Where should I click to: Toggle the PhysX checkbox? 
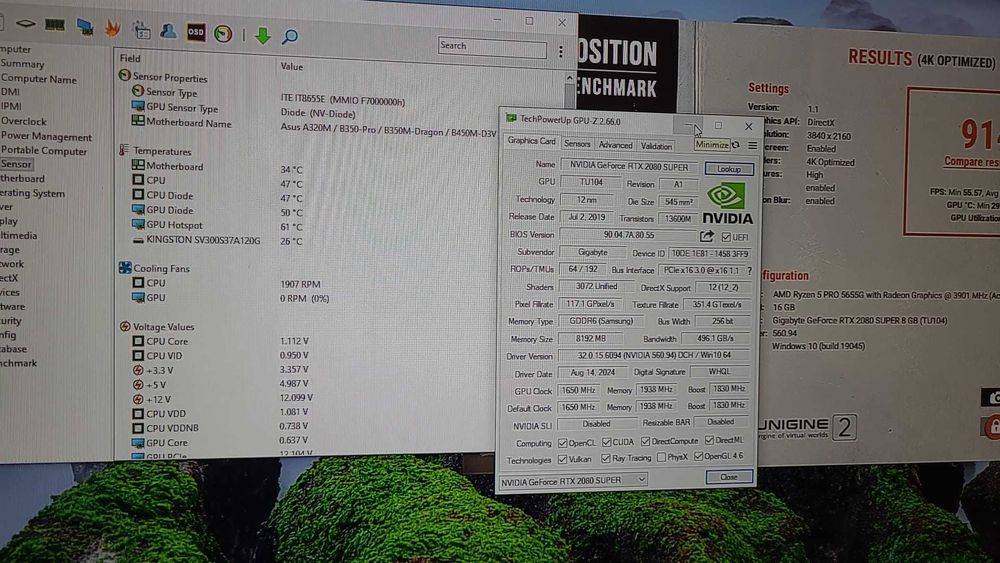tap(661, 457)
